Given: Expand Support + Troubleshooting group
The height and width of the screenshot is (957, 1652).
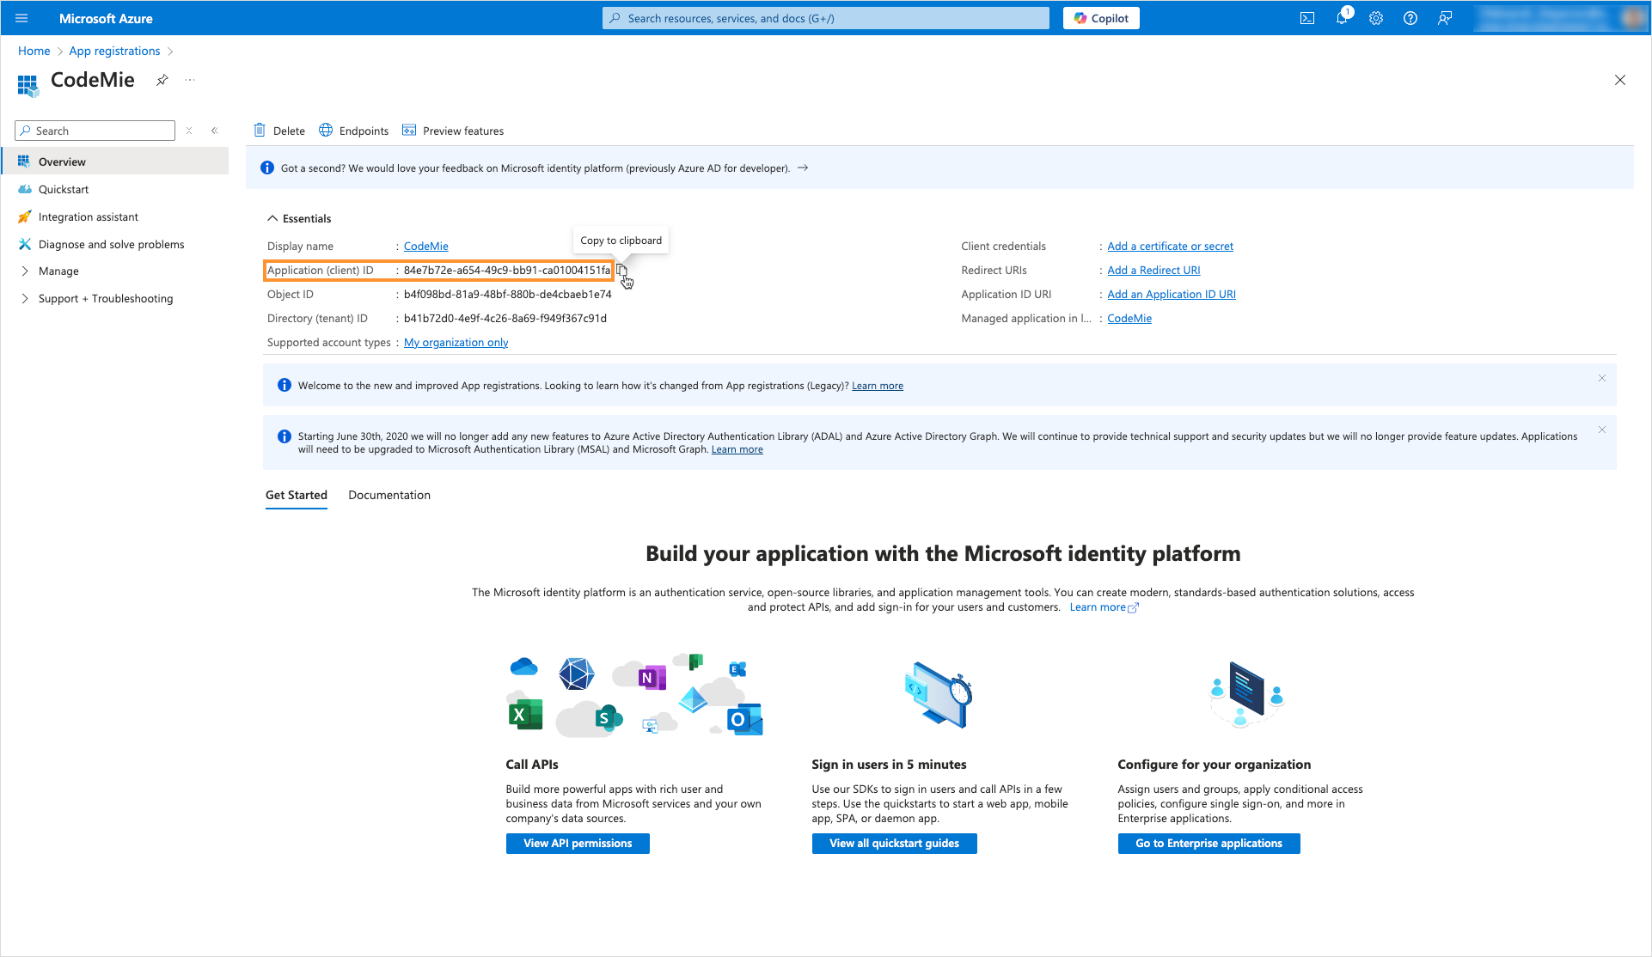Looking at the screenshot, I should pos(25,298).
